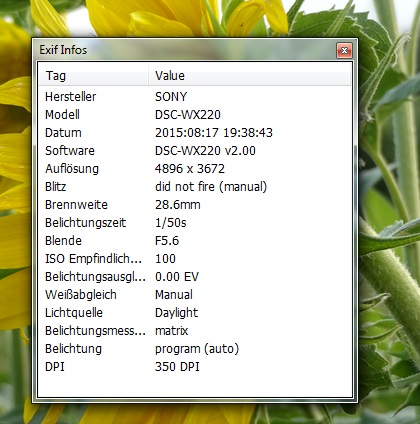Select the Datum row

[195, 133]
